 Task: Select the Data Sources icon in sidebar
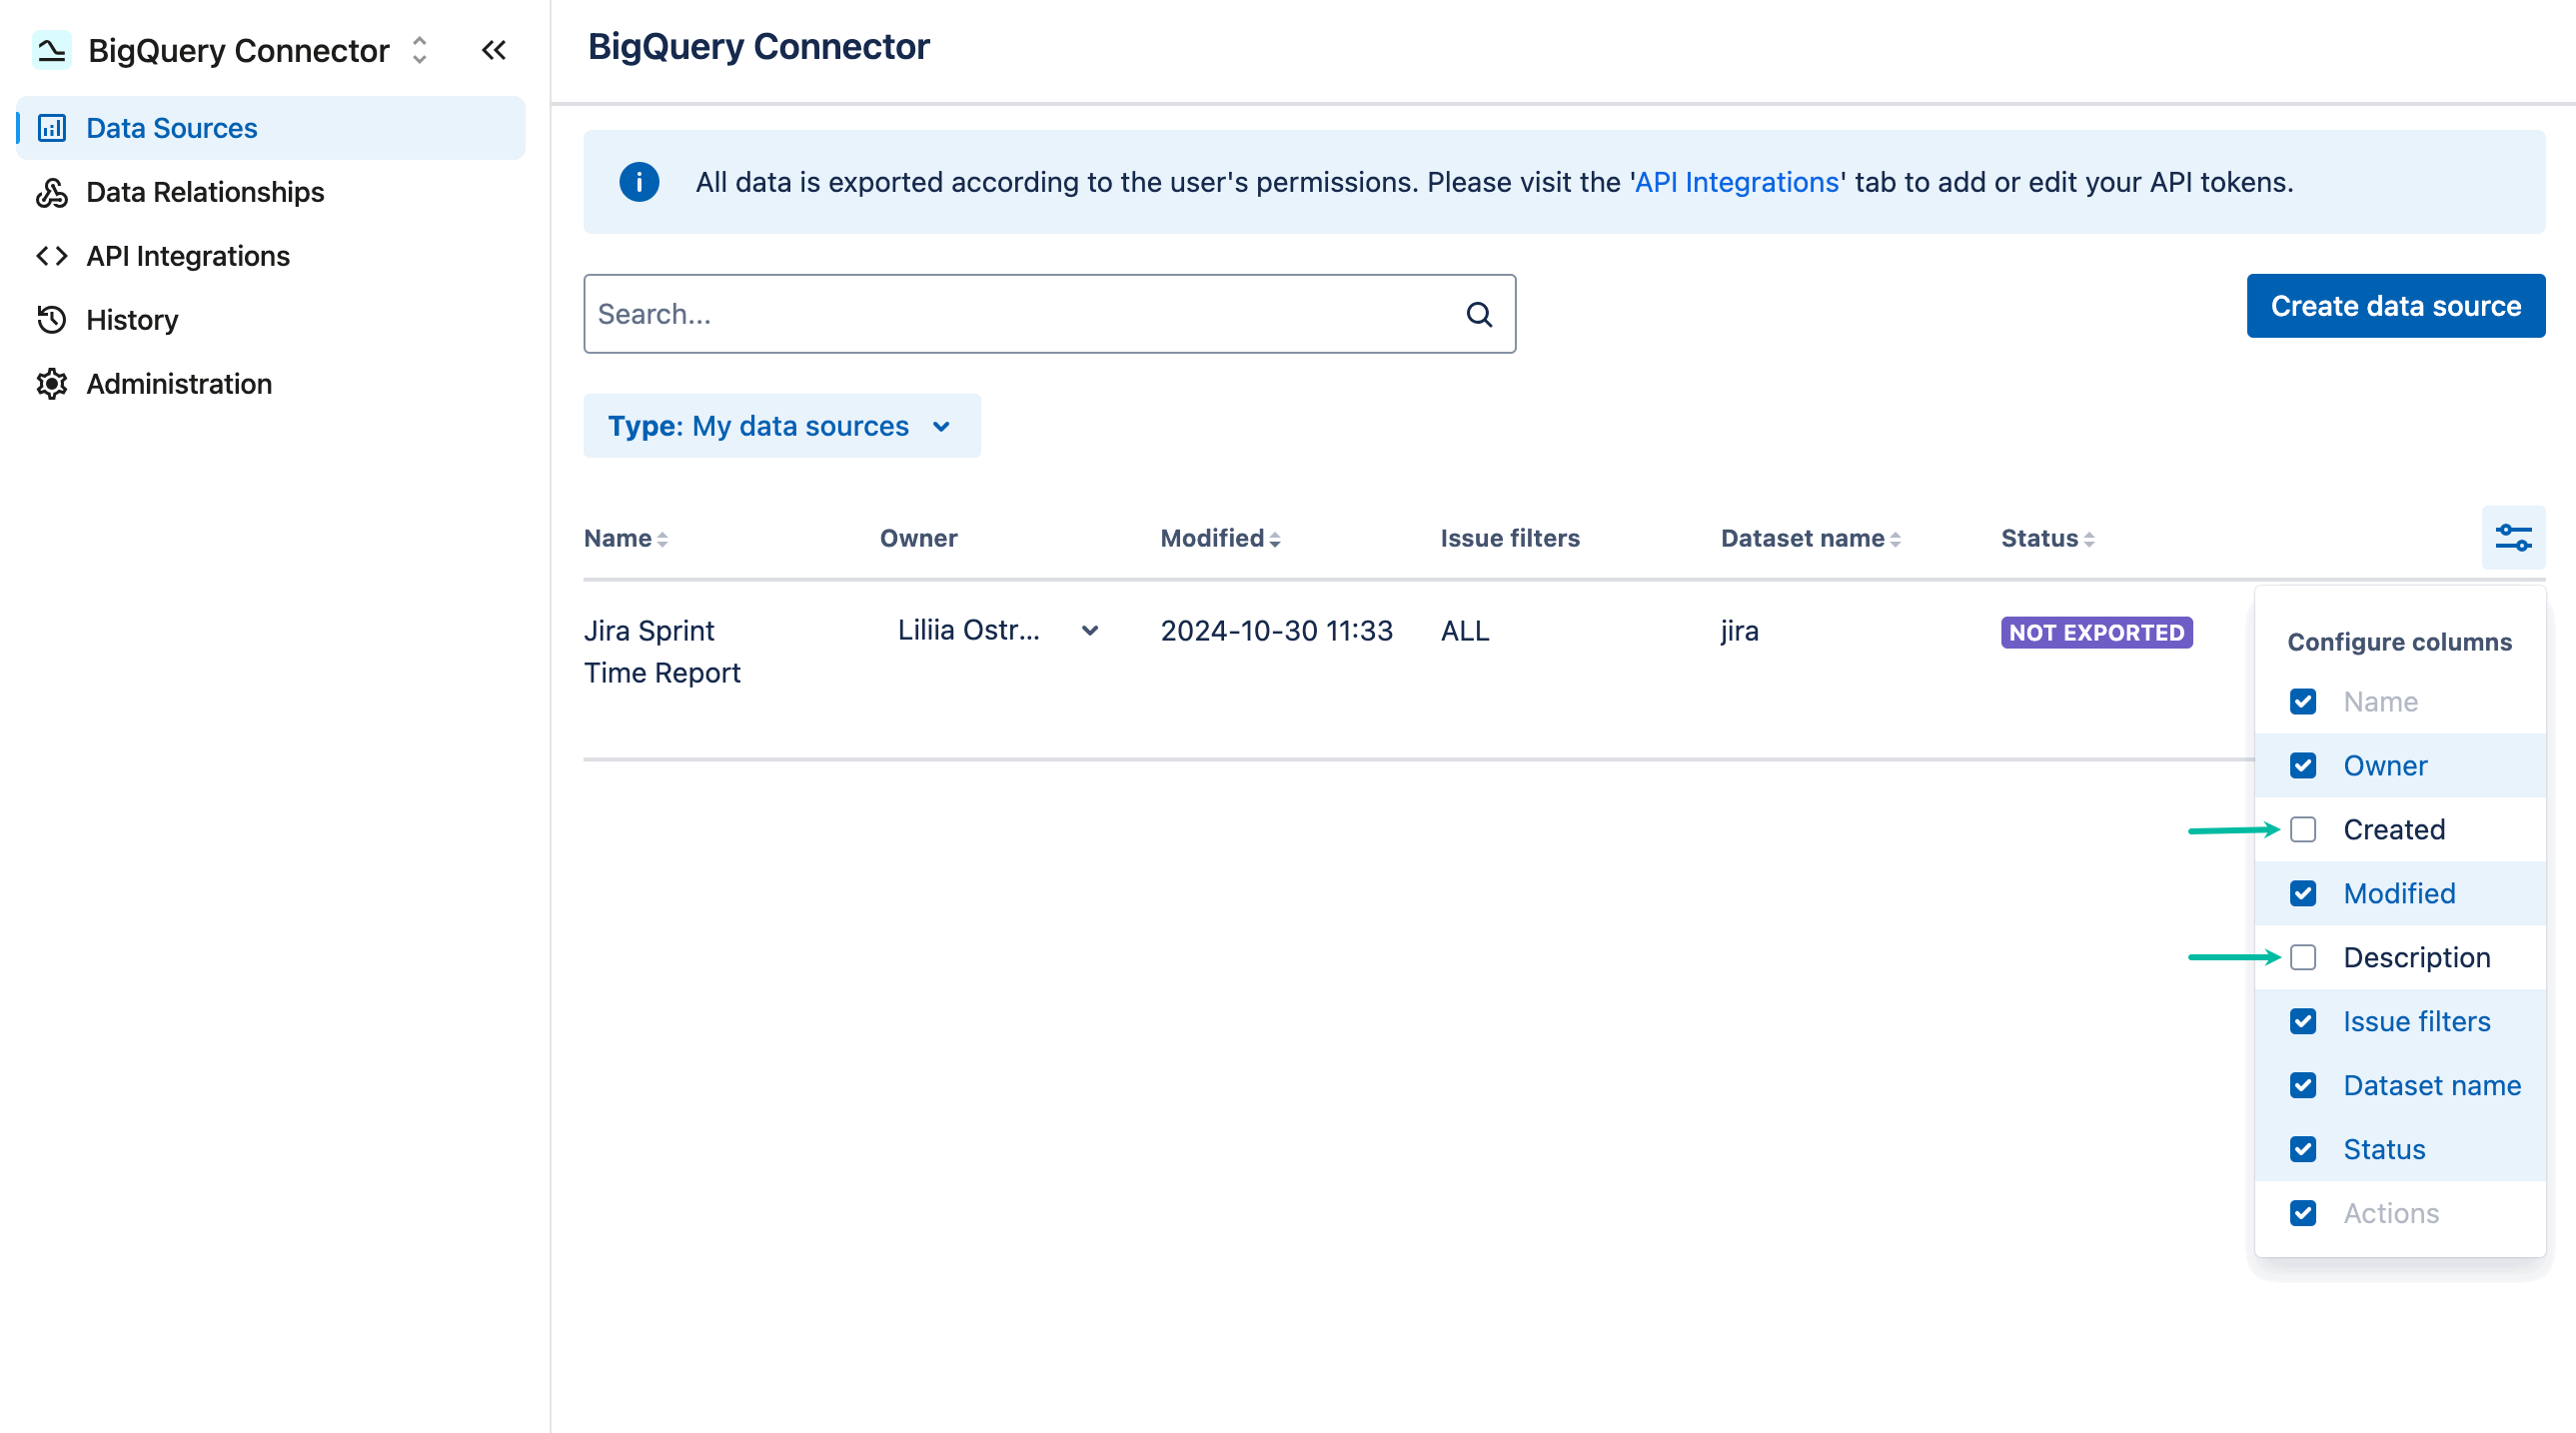(52, 128)
